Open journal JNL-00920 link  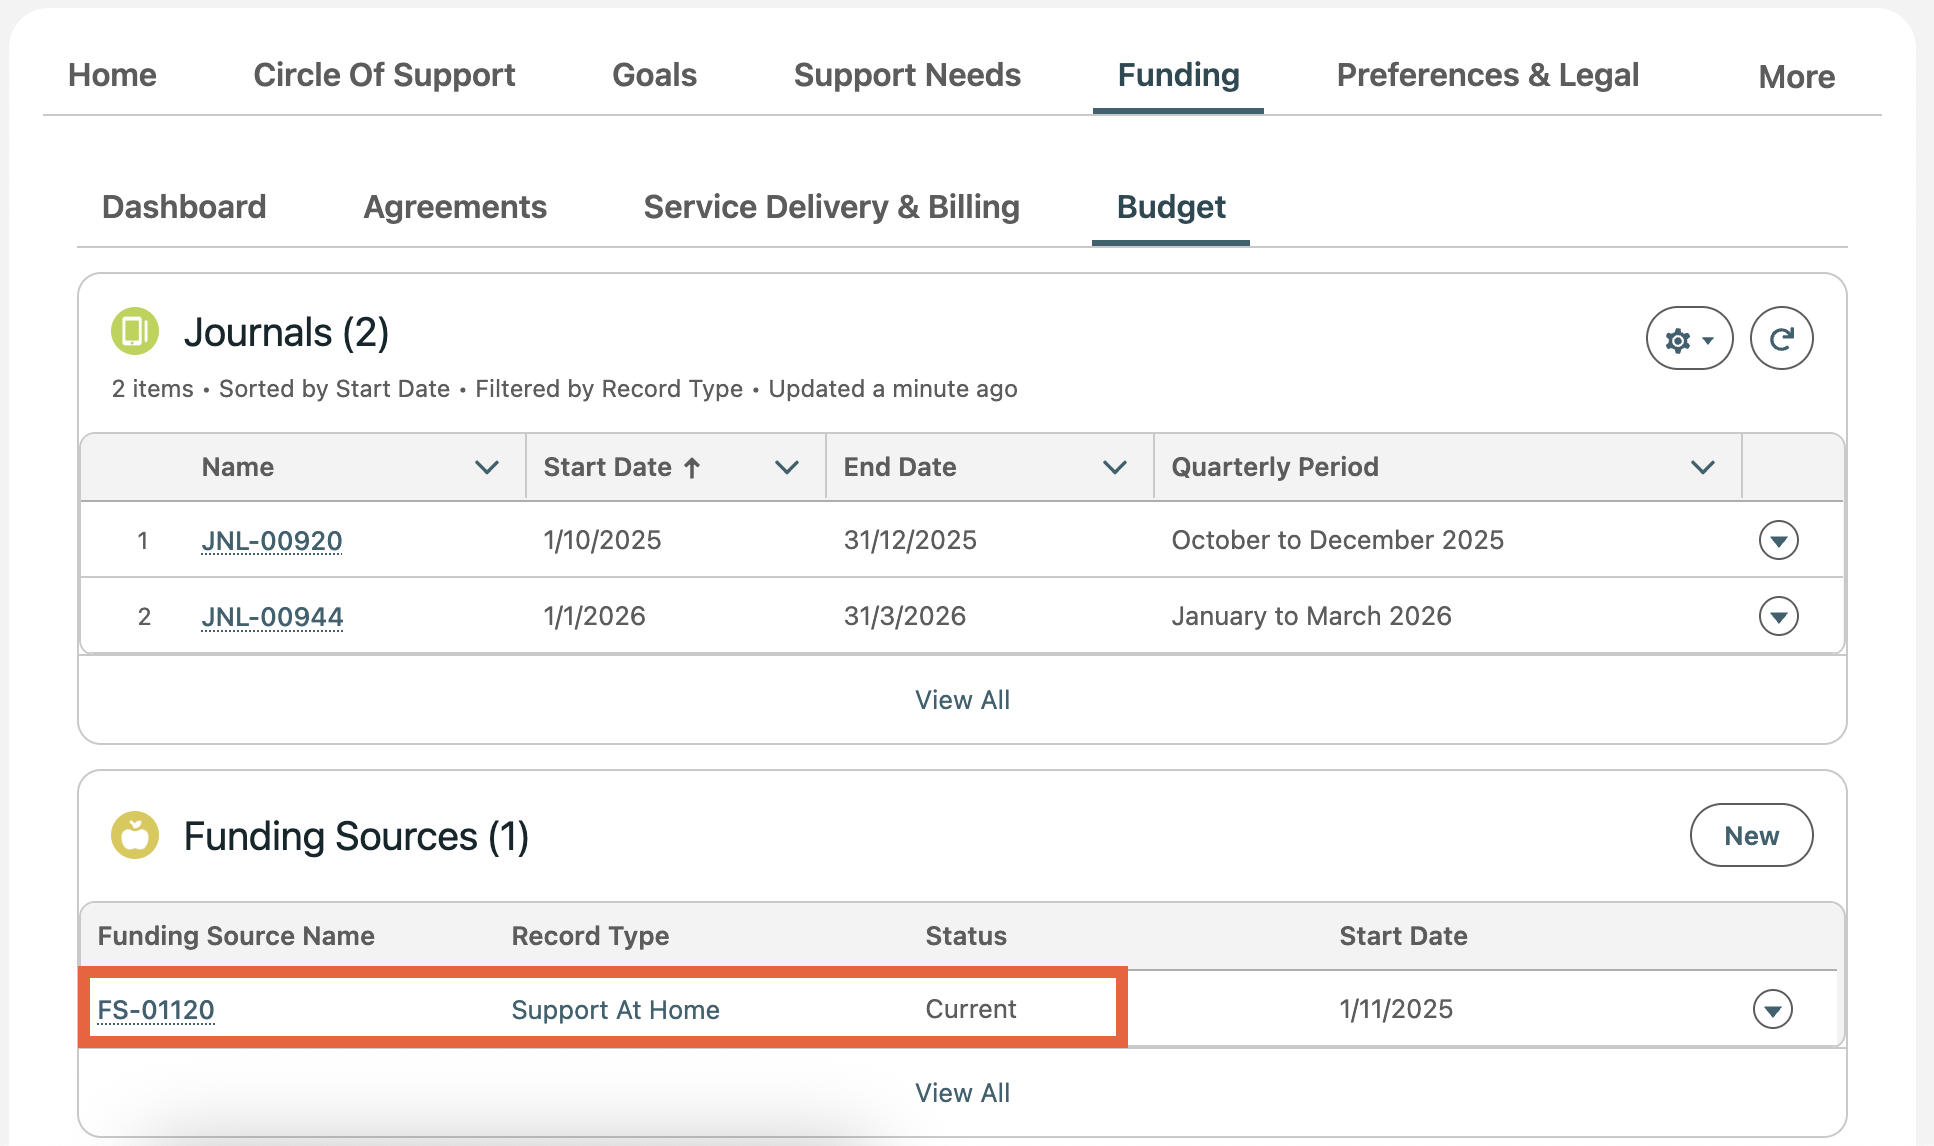click(272, 540)
